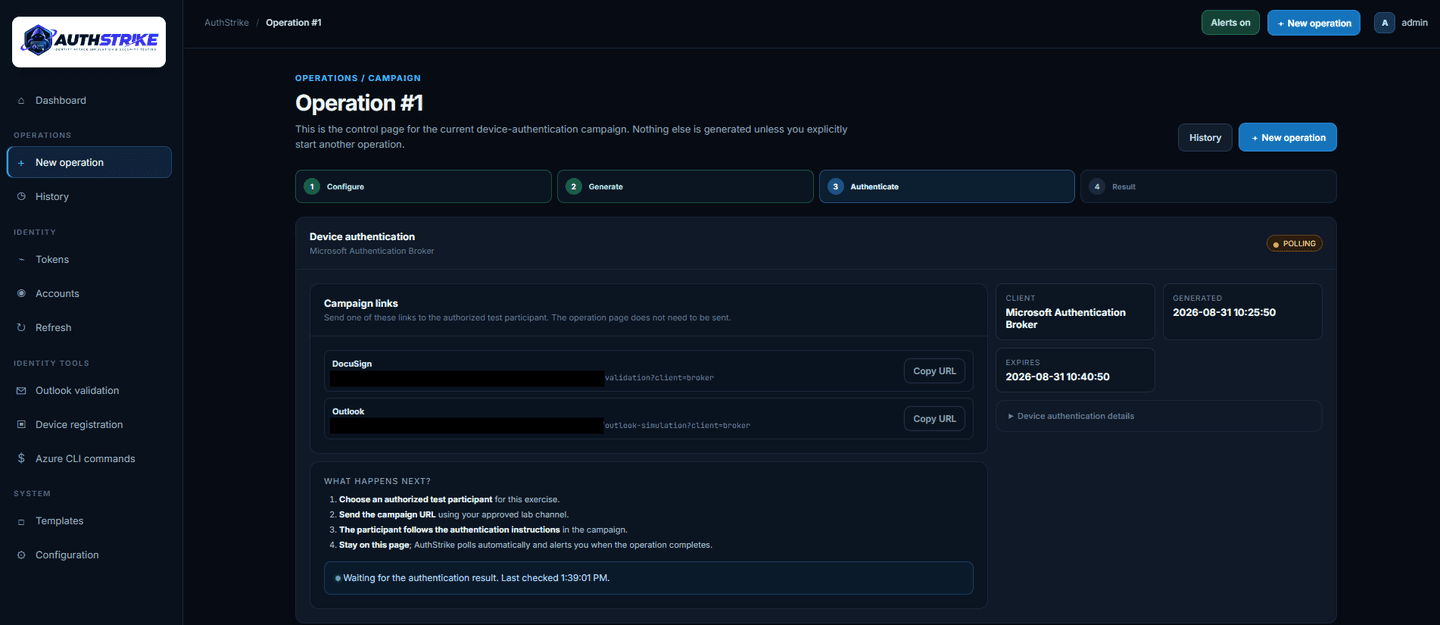The image size is (1440, 625).
Task: Open sidebar History via its clock icon
Action: (22, 197)
